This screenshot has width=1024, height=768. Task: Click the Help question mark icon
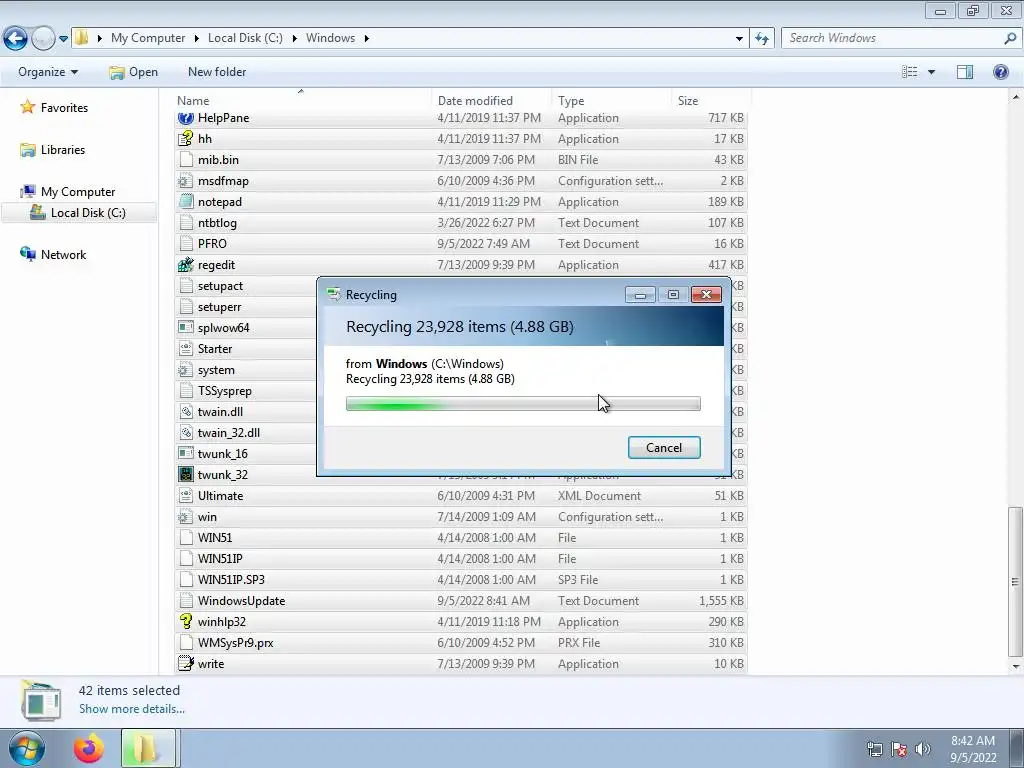pyautogui.click(x=1000, y=72)
